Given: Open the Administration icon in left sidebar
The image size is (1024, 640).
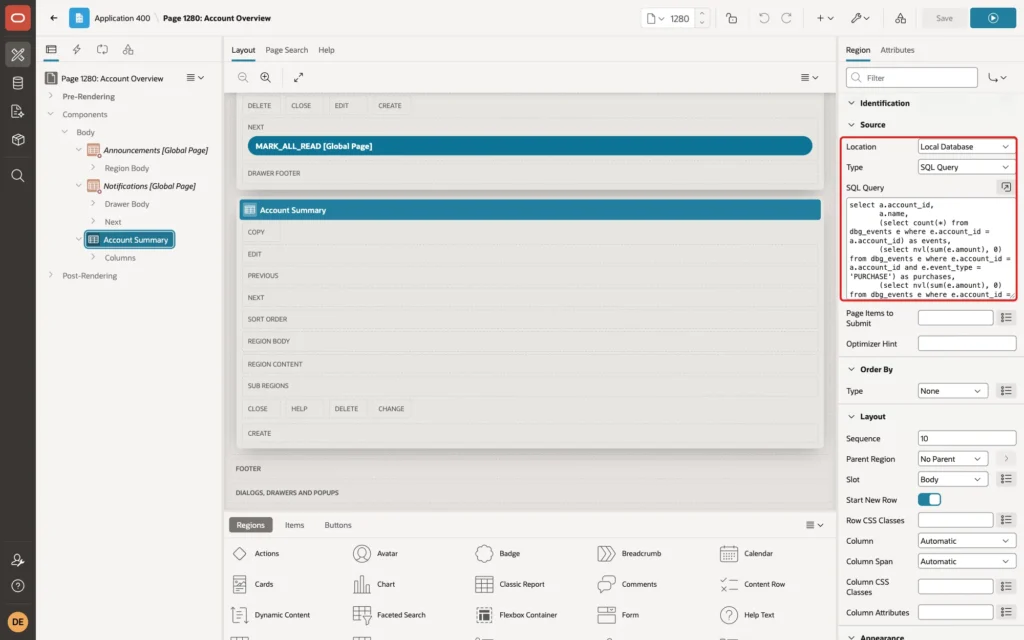Looking at the screenshot, I should coord(18,560).
